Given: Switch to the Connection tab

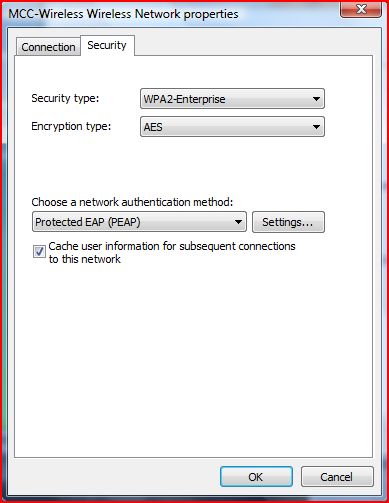Looking at the screenshot, I should [x=48, y=47].
